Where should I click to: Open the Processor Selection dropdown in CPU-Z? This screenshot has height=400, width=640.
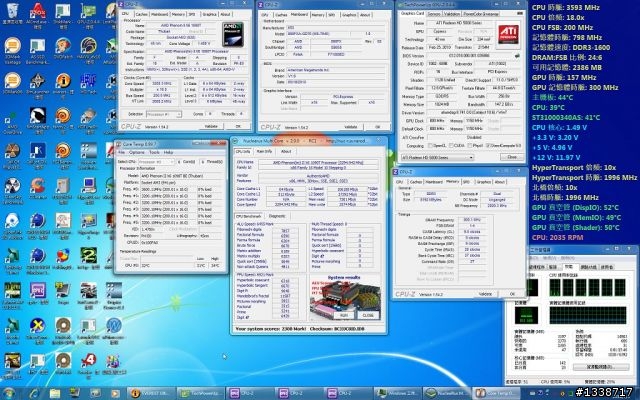(164, 114)
